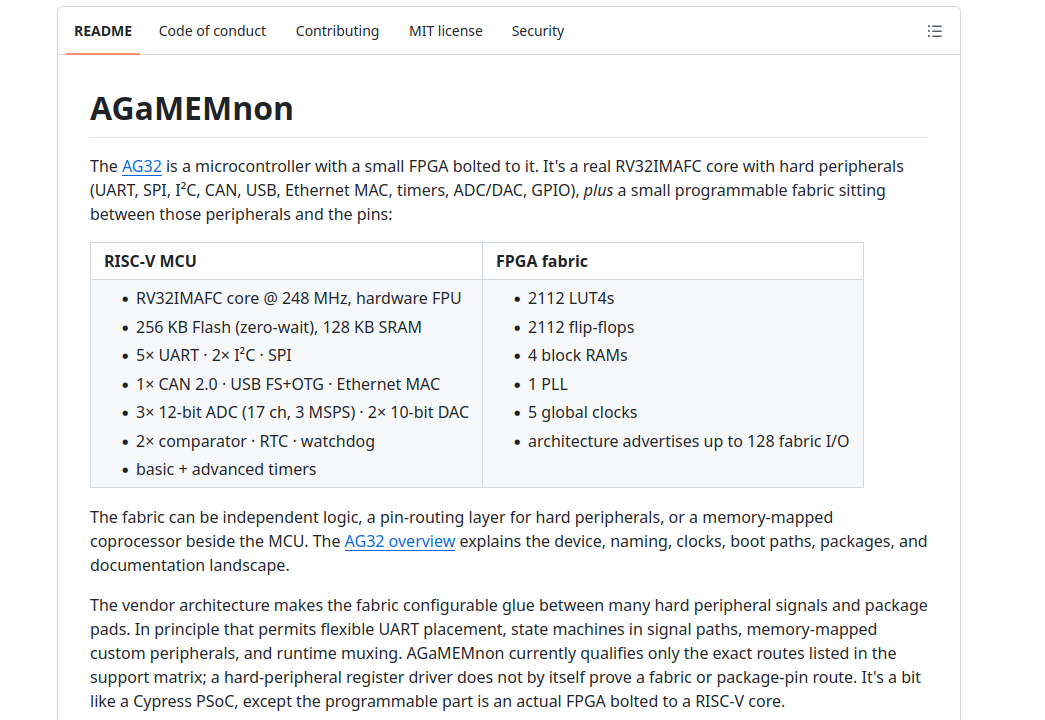Click '2× comparator · RTC · watchdog' item

255,441
